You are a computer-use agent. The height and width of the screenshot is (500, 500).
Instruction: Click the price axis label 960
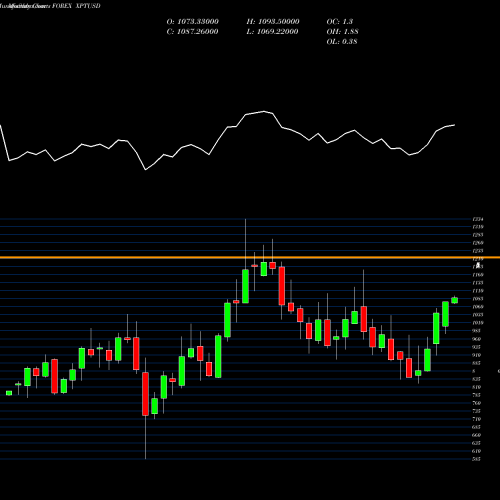point(476,339)
